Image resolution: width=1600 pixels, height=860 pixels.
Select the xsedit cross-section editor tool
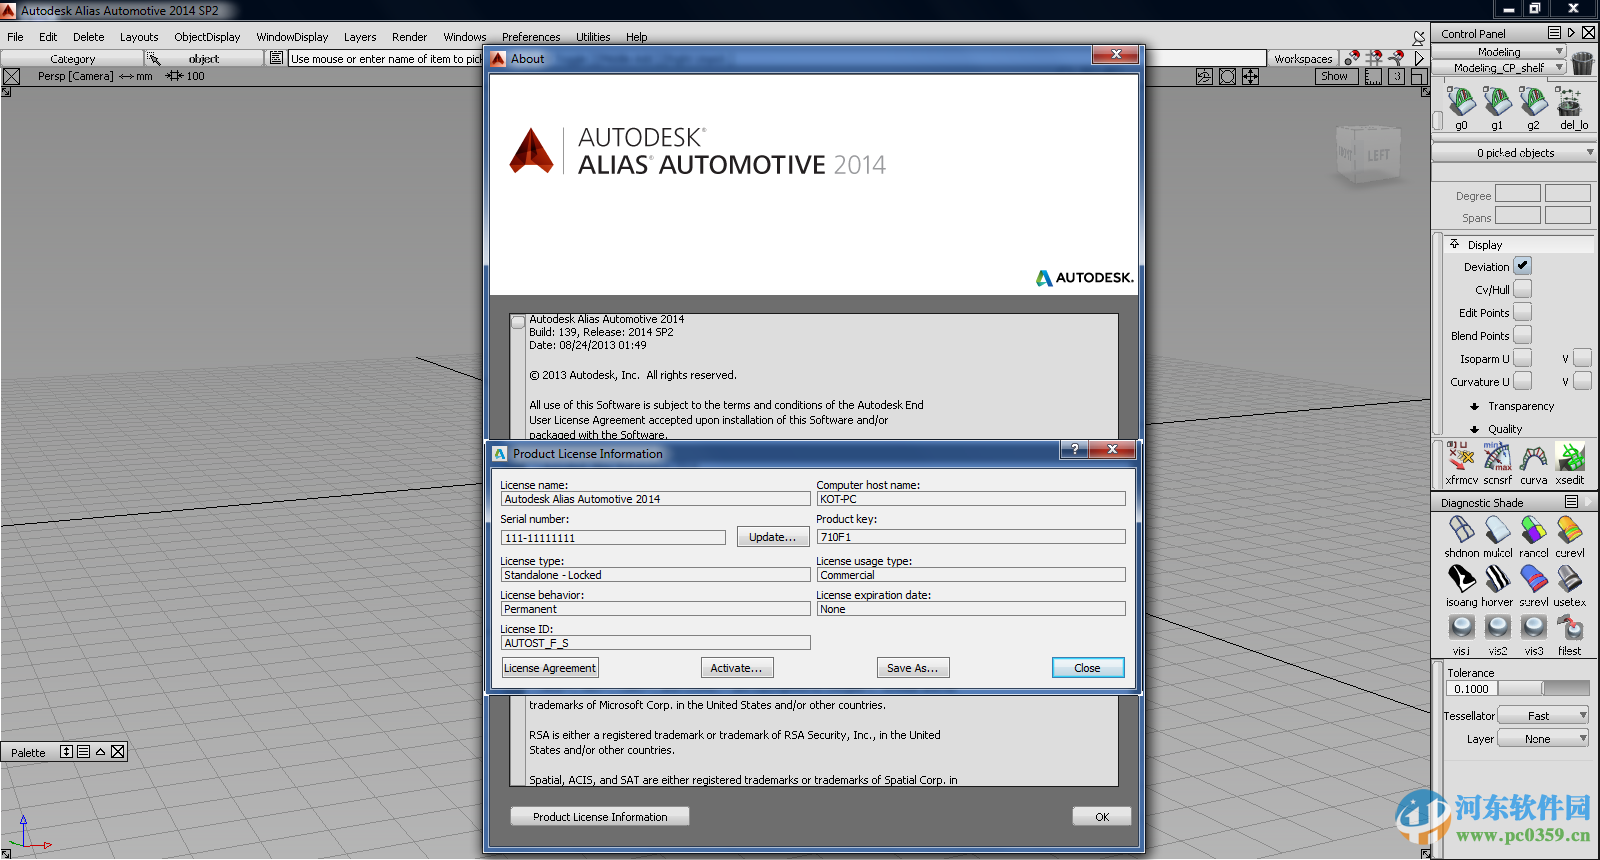click(x=1570, y=458)
